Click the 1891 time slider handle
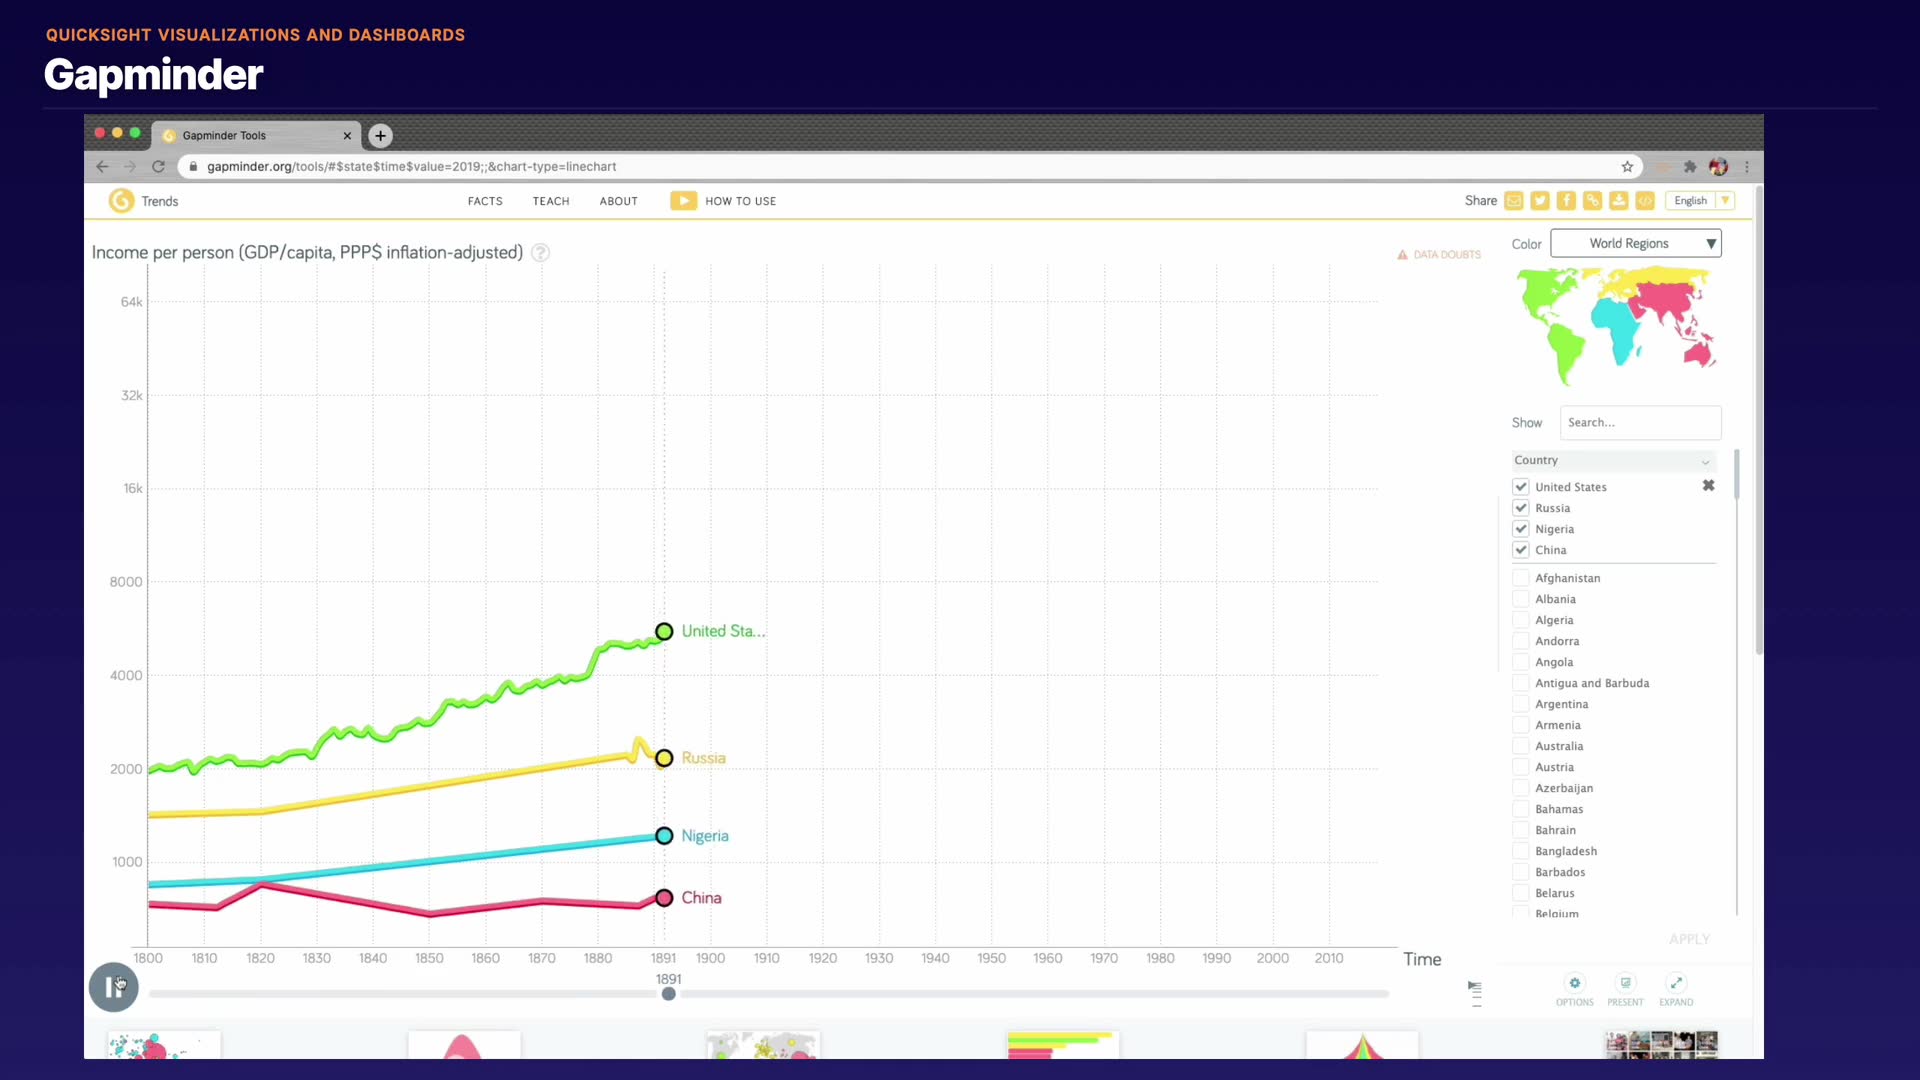The image size is (1920, 1080). click(669, 994)
